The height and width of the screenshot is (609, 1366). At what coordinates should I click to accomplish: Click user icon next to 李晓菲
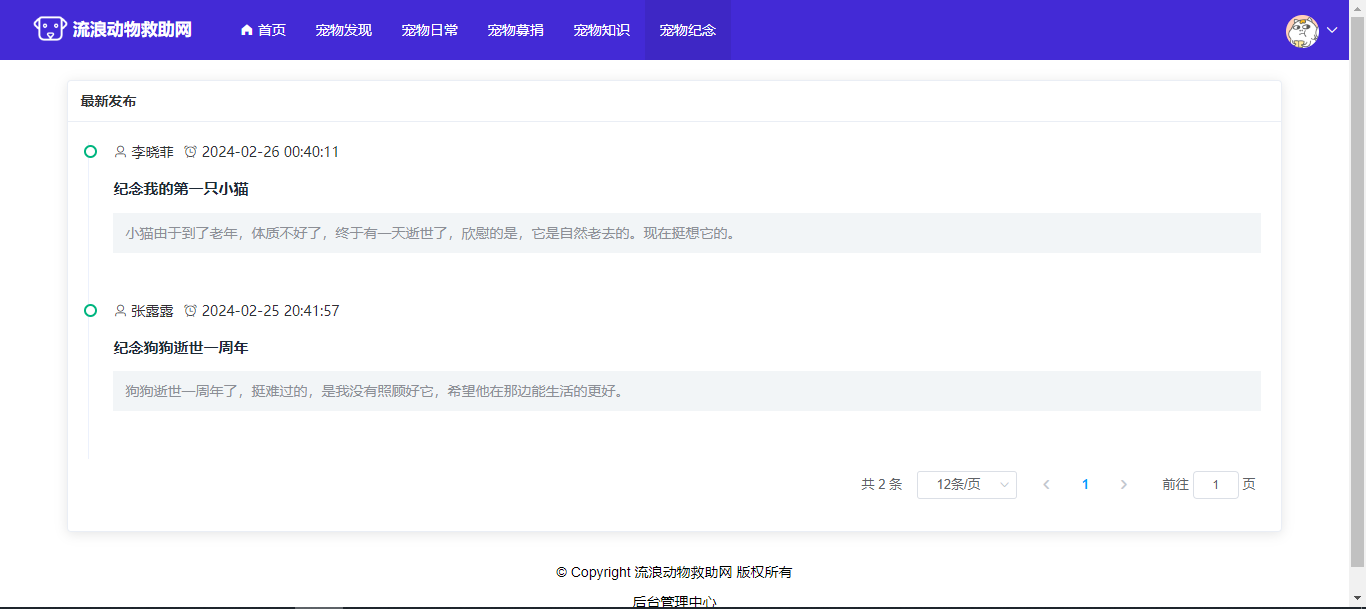tap(121, 152)
